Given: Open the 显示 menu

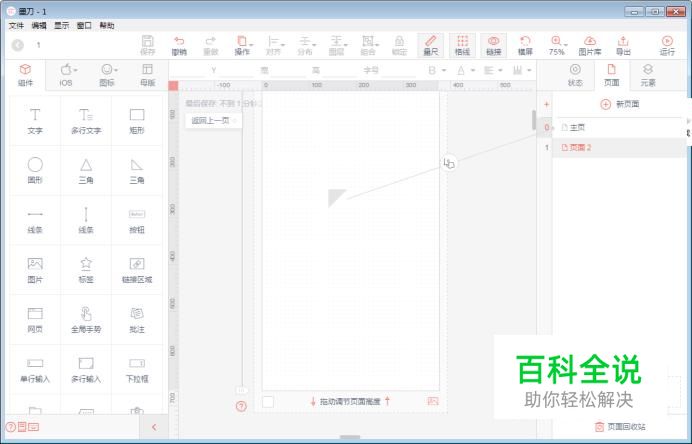Looking at the screenshot, I should click(61, 26).
